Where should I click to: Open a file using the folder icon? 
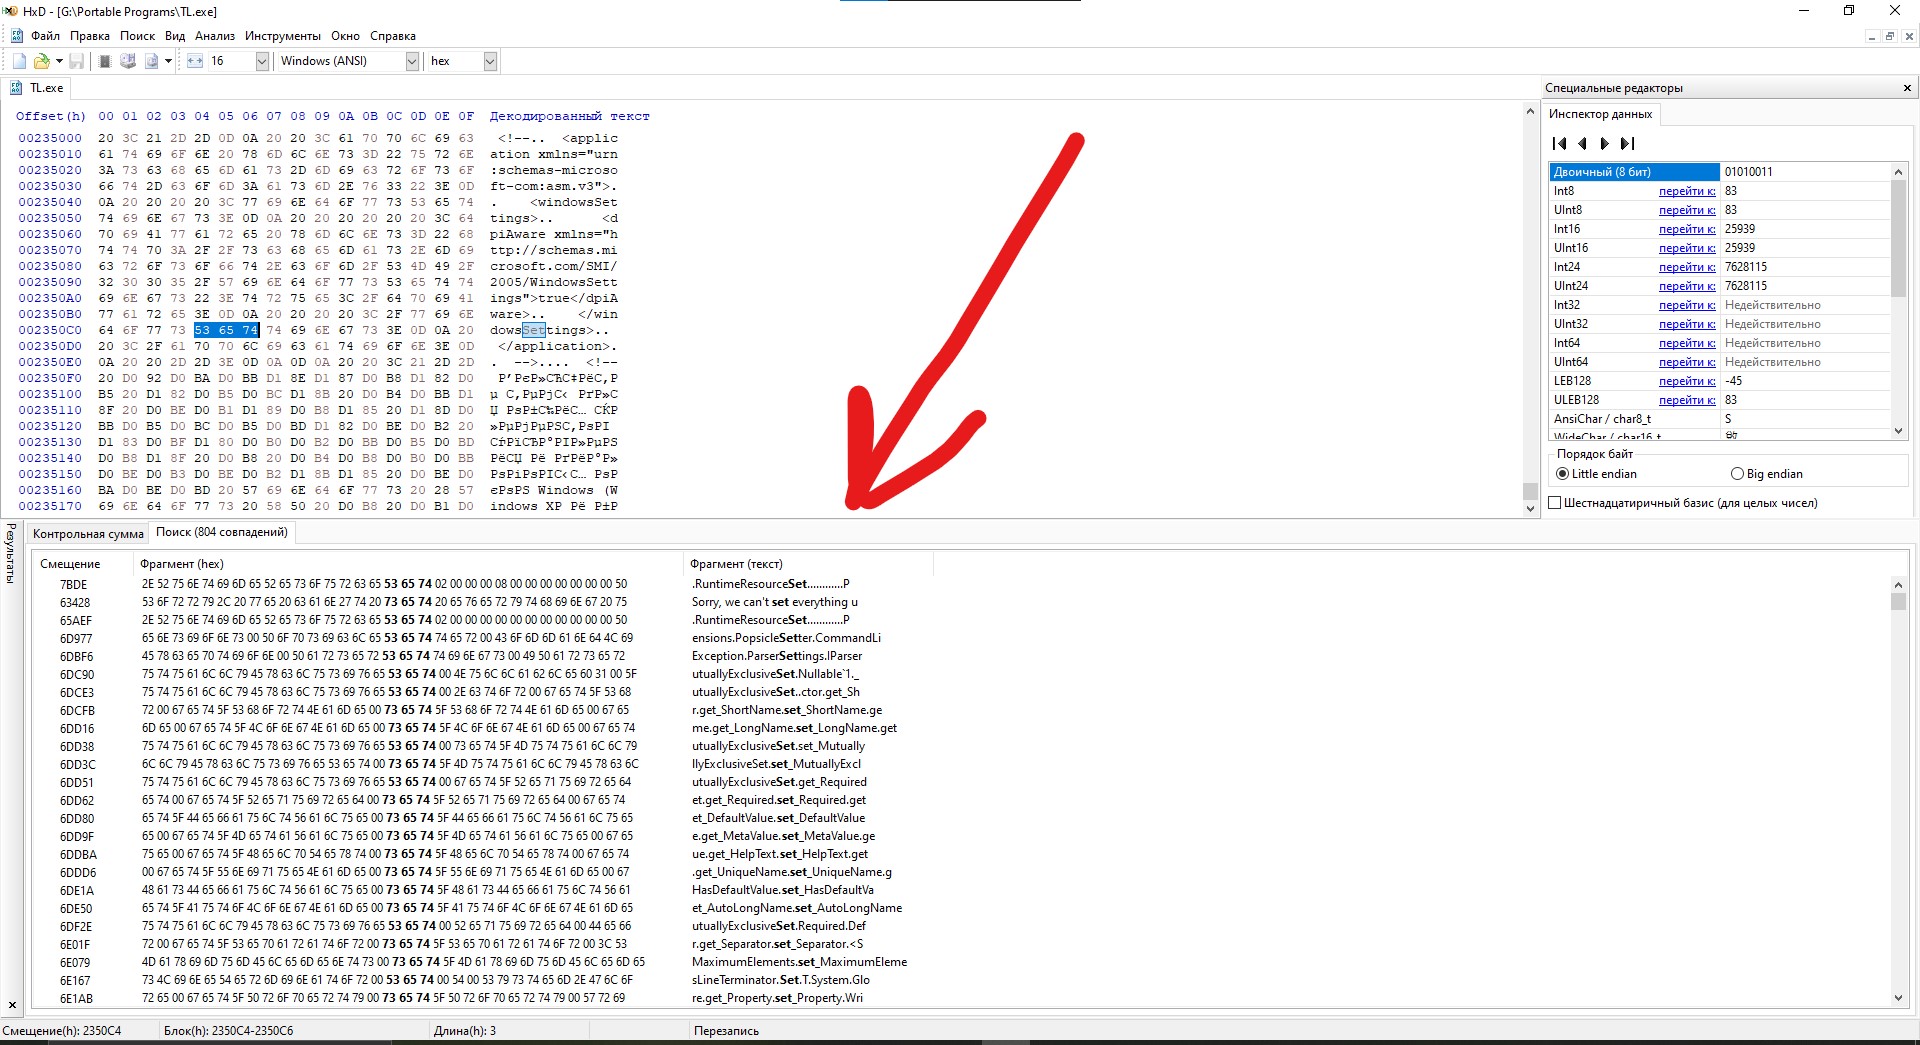pos(42,61)
